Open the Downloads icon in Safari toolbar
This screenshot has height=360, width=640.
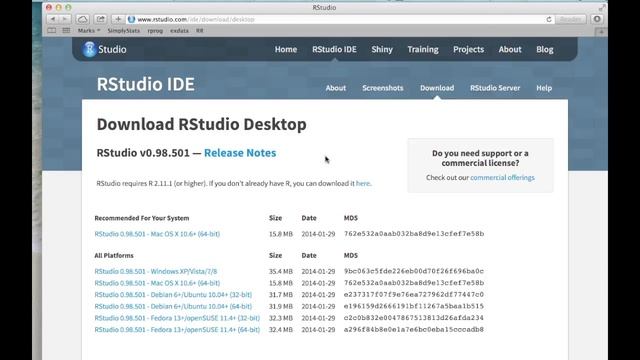tap(597, 19)
